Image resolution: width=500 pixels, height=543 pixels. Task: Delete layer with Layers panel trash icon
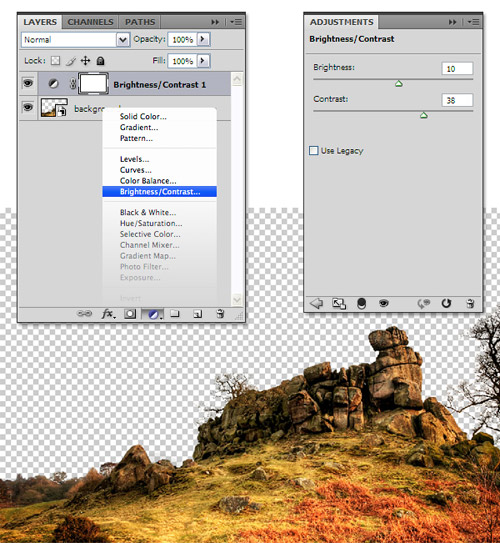220,314
